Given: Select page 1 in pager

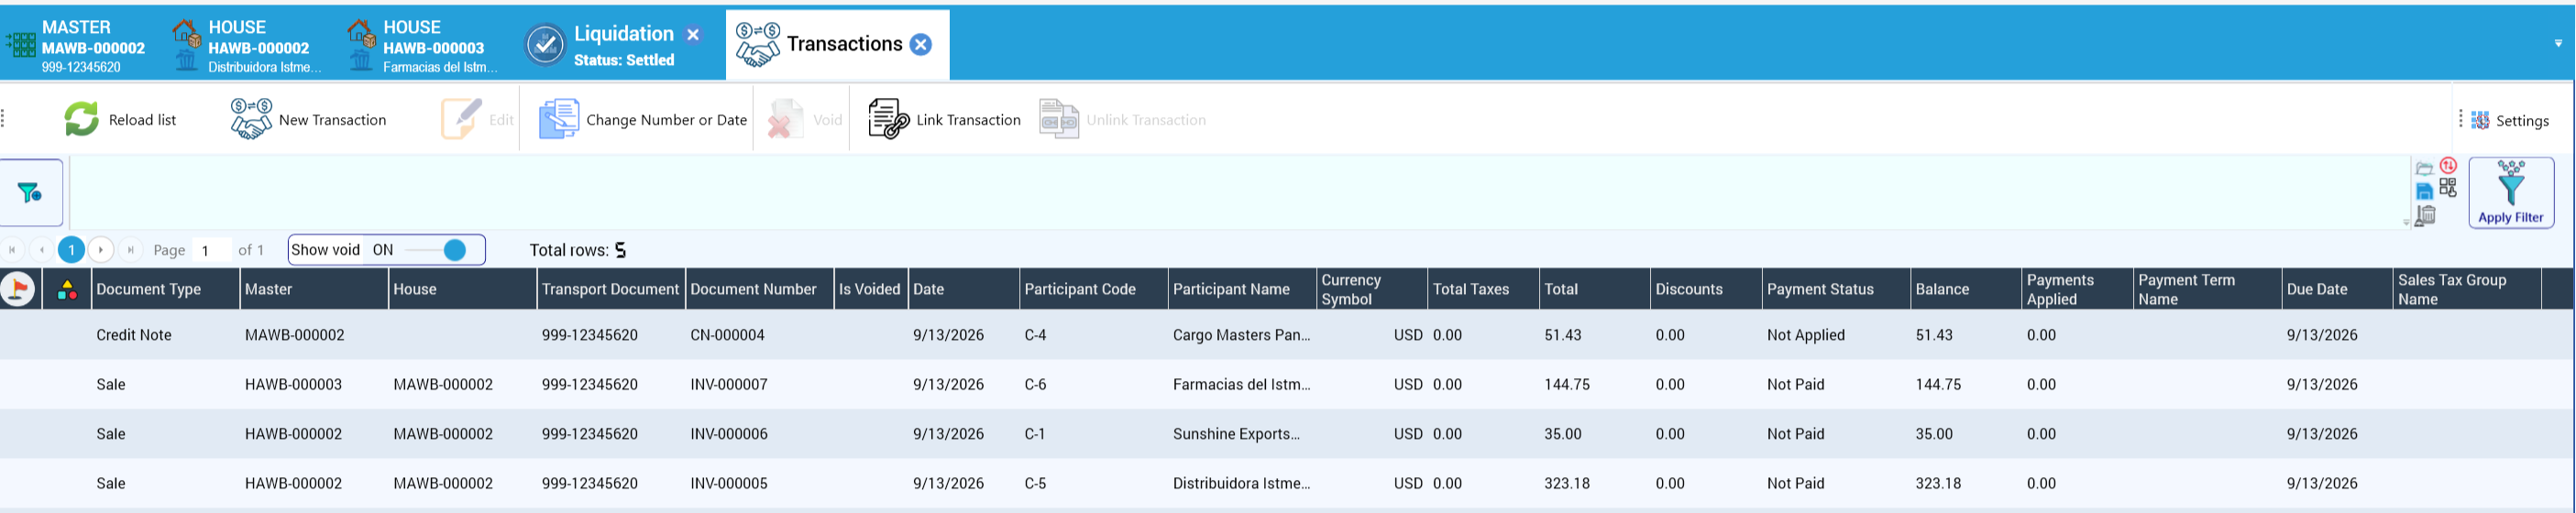Looking at the screenshot, I should pos(71,250).
